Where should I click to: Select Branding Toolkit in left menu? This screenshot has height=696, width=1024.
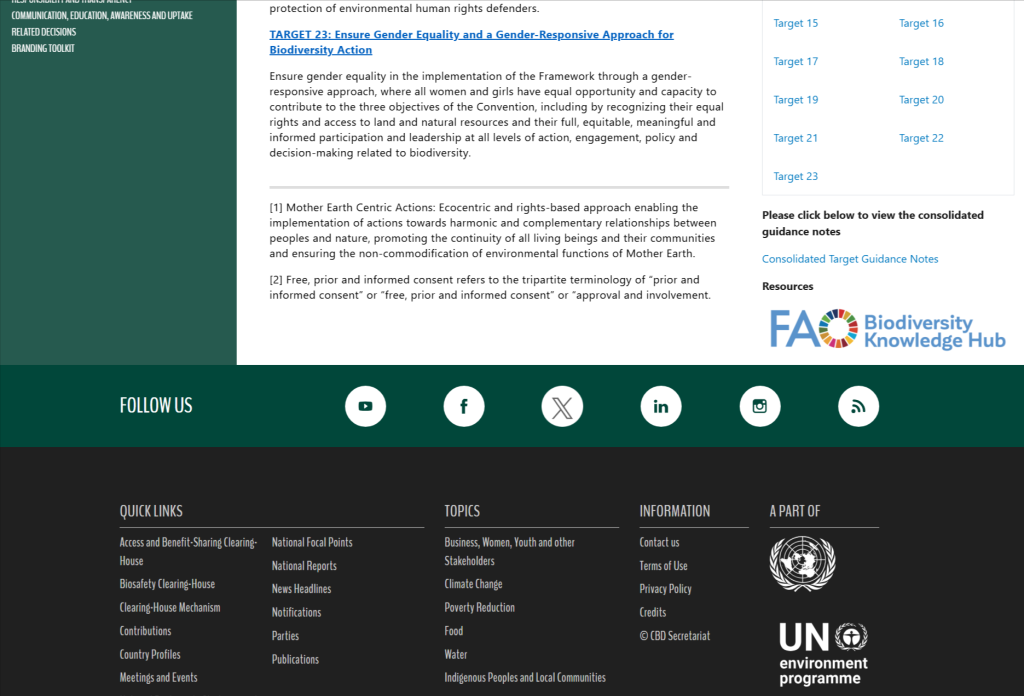click(x=43, y=48)
